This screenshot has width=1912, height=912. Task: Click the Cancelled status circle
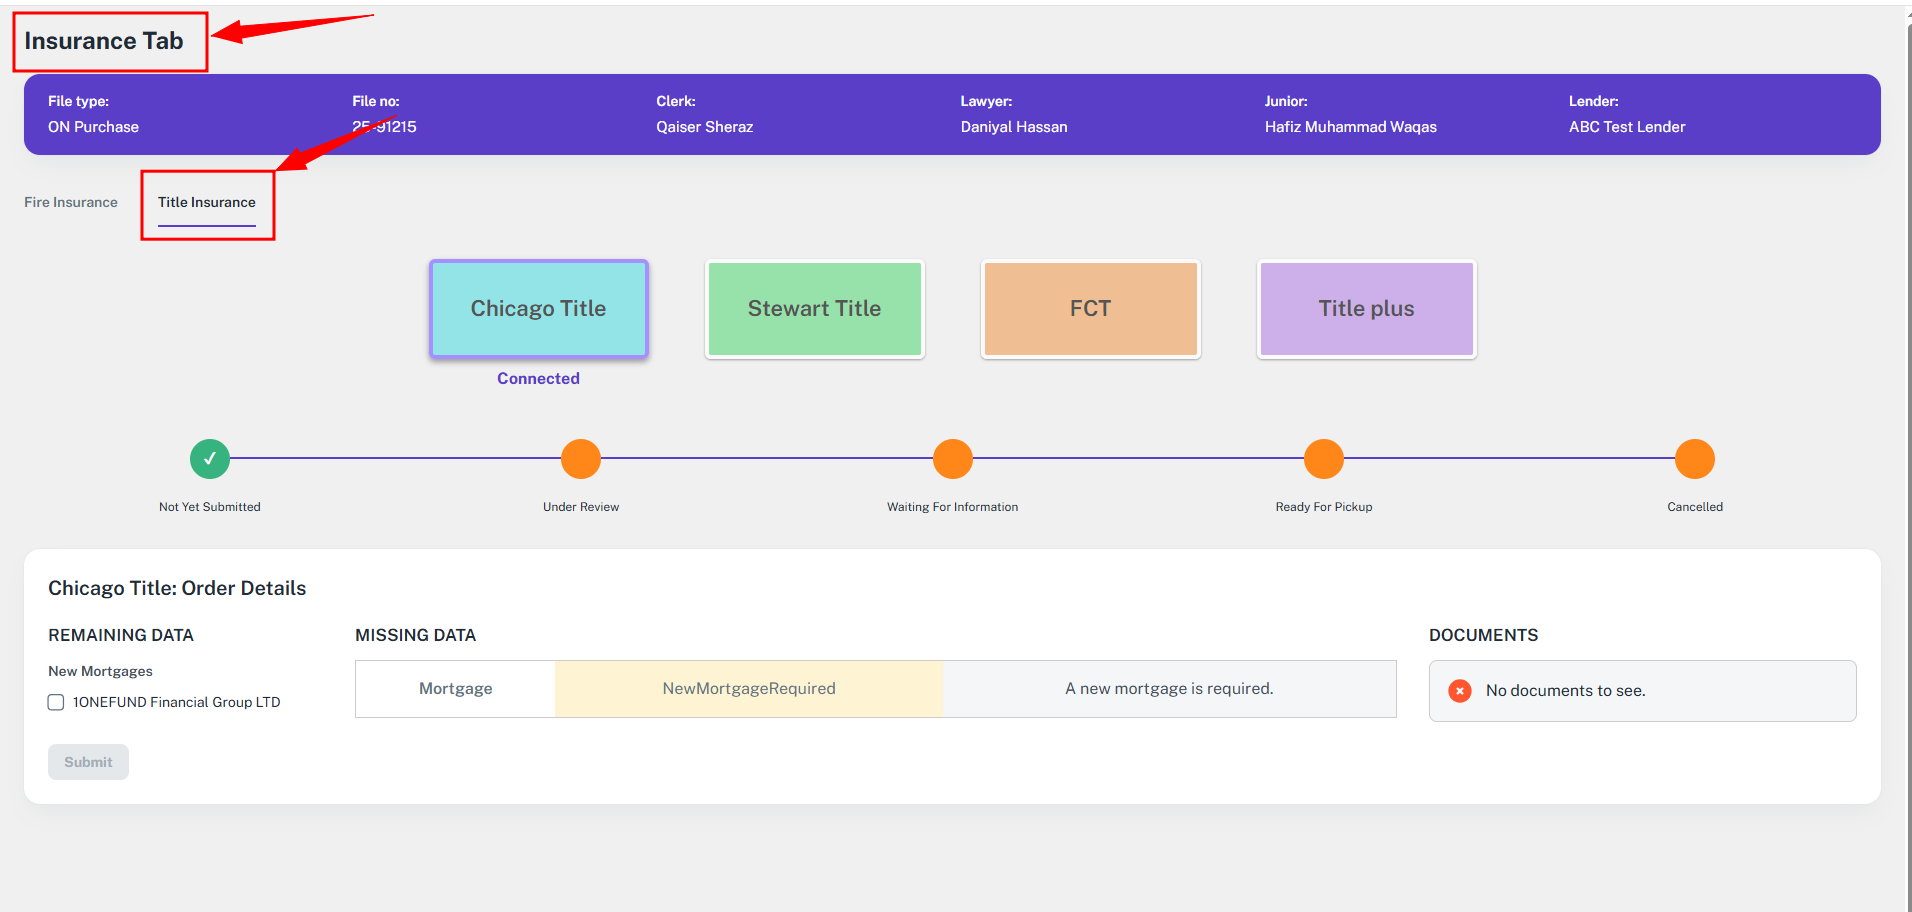pyautogui.click(x=1694, y=459)
